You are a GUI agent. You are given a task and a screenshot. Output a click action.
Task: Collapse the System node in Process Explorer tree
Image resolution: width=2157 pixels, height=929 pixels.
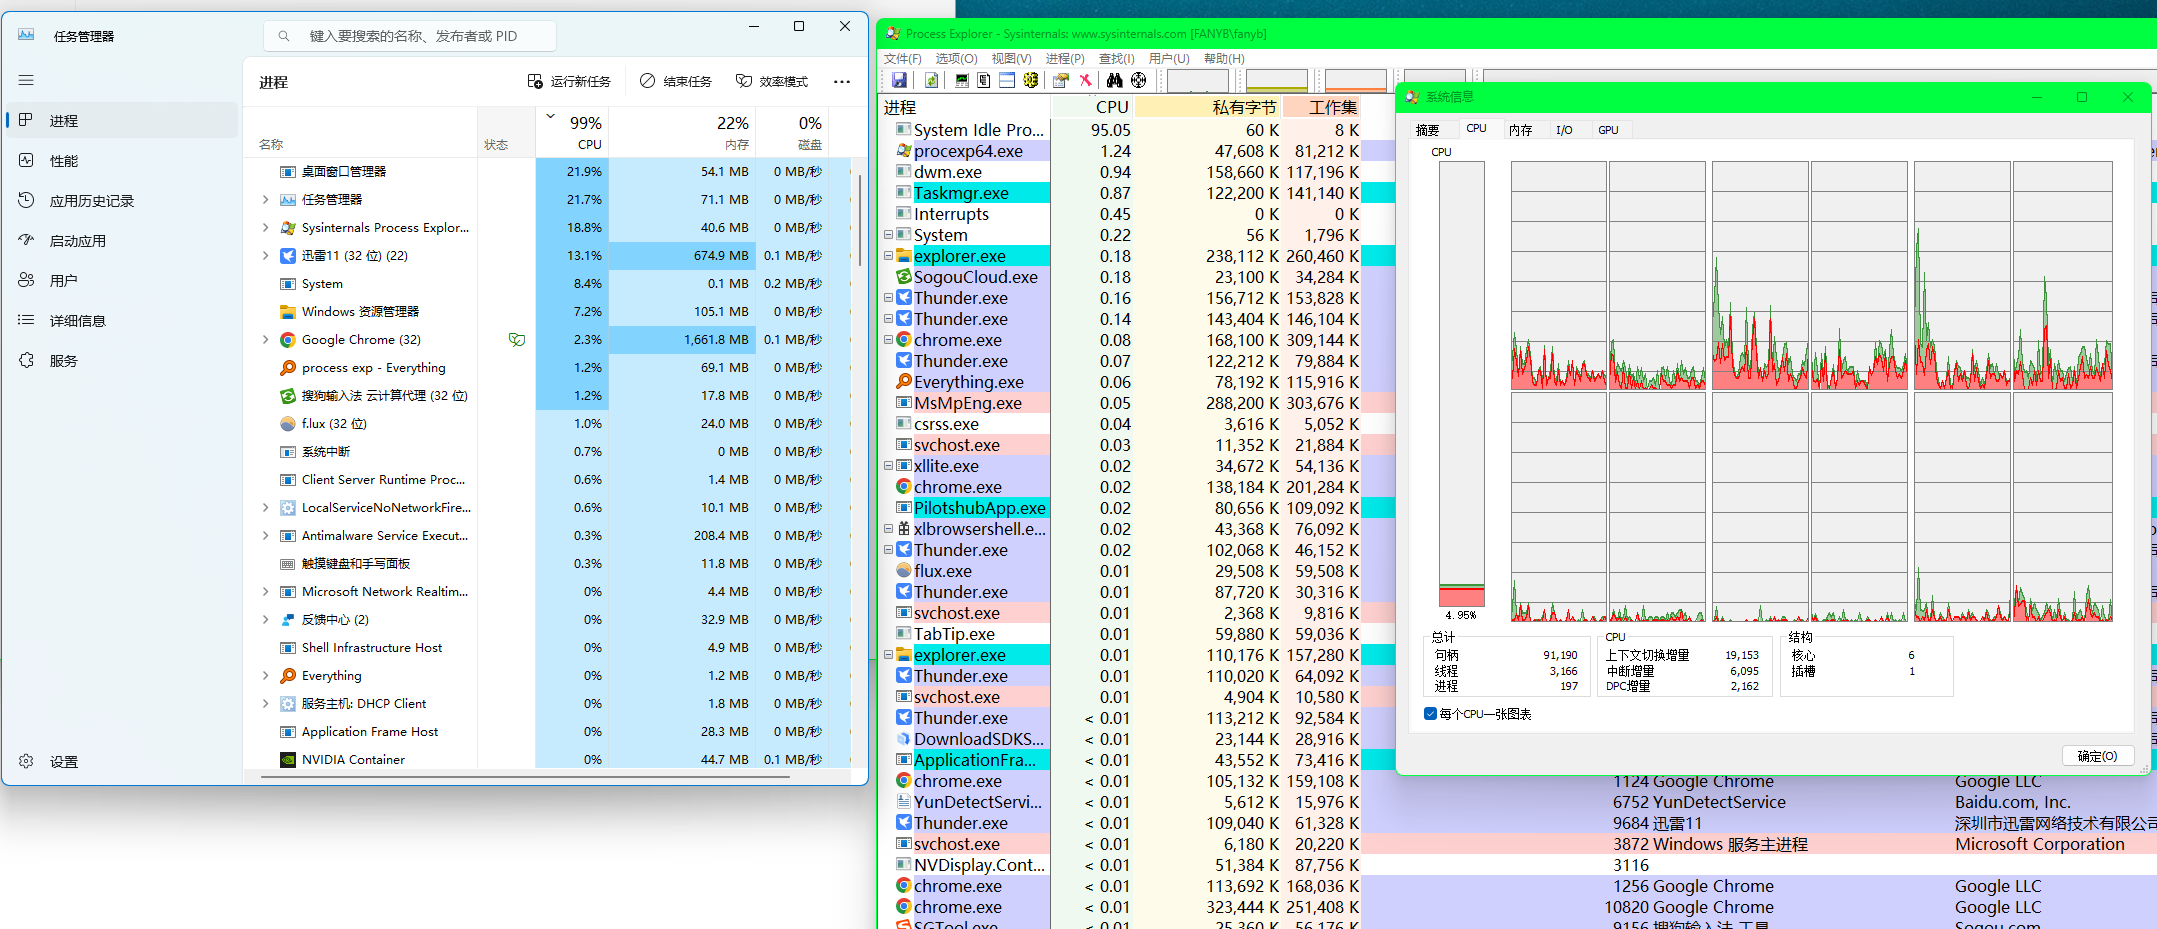click(888, 235)
